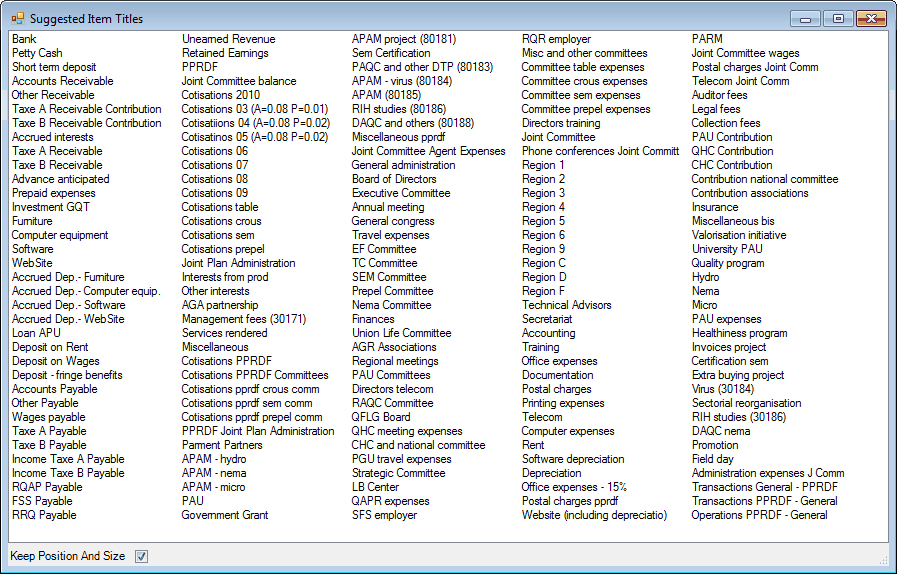The image size is (897, 574).
Task: Select 'Valorisation initiative' title
Action: [739, 235]
